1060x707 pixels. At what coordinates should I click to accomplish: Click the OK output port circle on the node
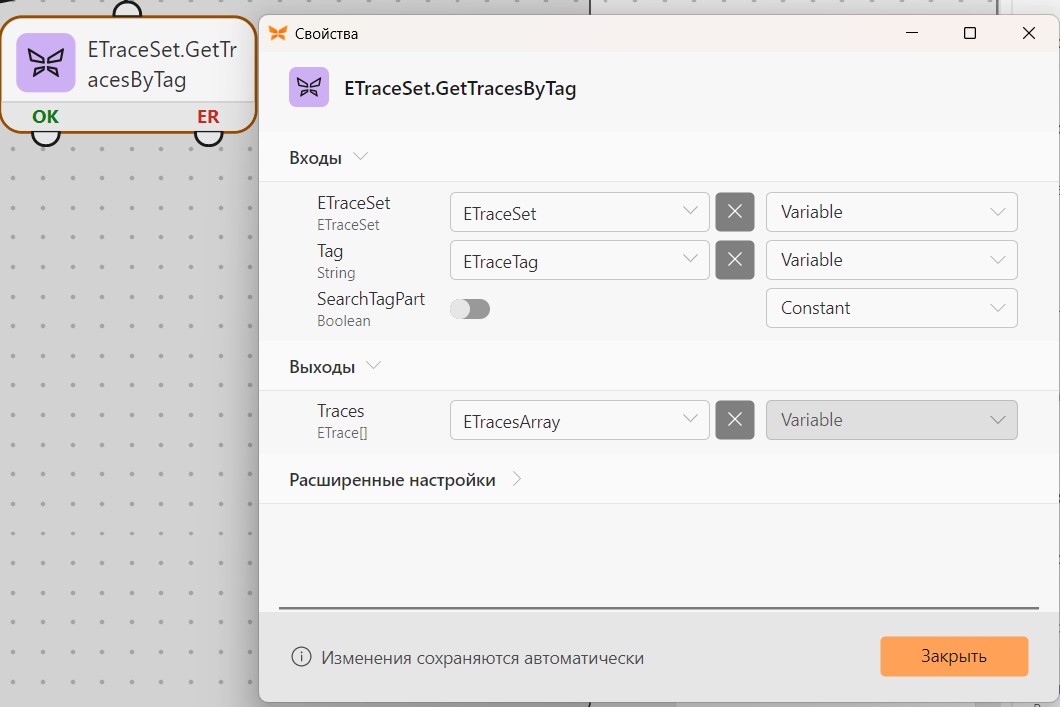[45, 137]
